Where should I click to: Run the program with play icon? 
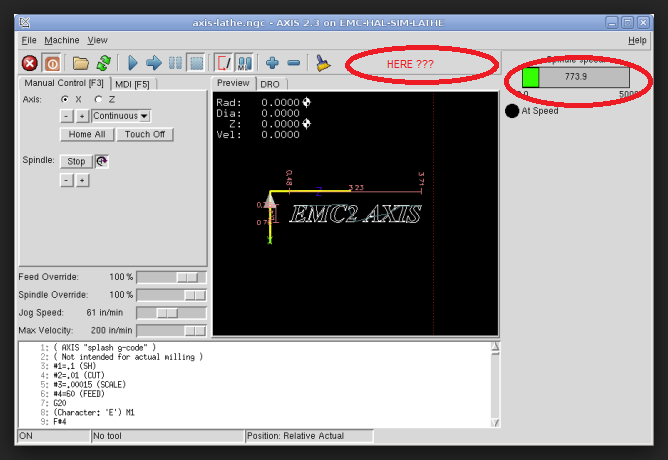[x=132, y=63]
